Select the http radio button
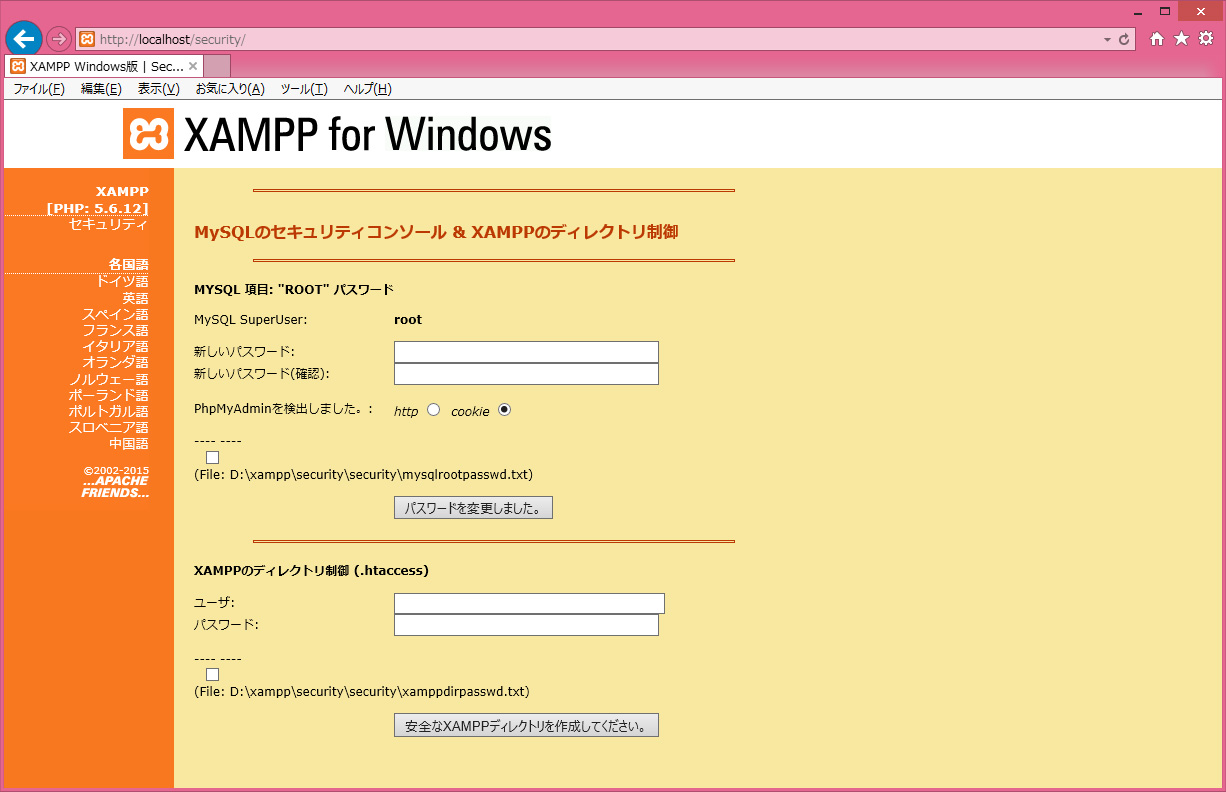The height and width of the screenshot is (792, 1226). tap(433, 410)
